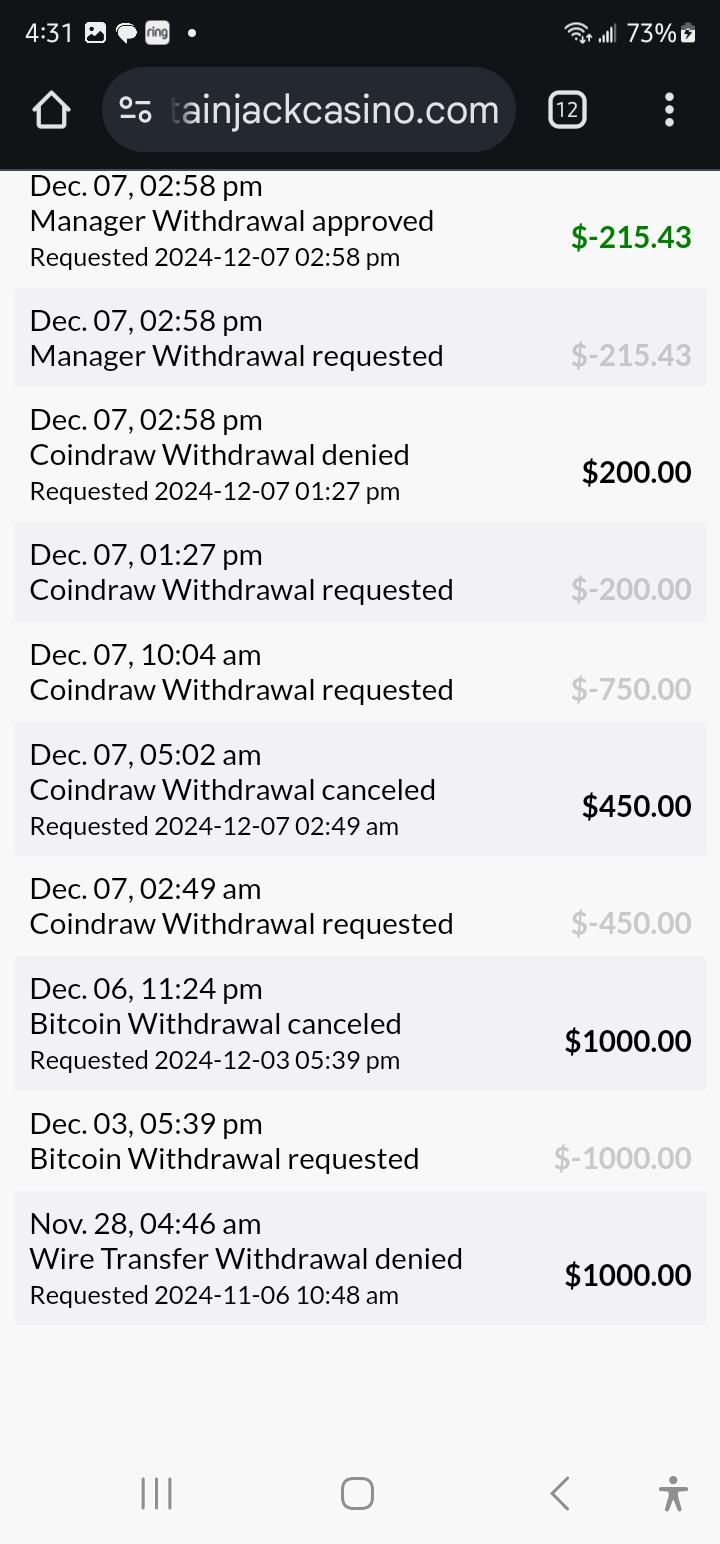Screen dimensions: 720x1544
Task: Select the Manager Withdrawal approved entry
Action: tap(232, 222)
